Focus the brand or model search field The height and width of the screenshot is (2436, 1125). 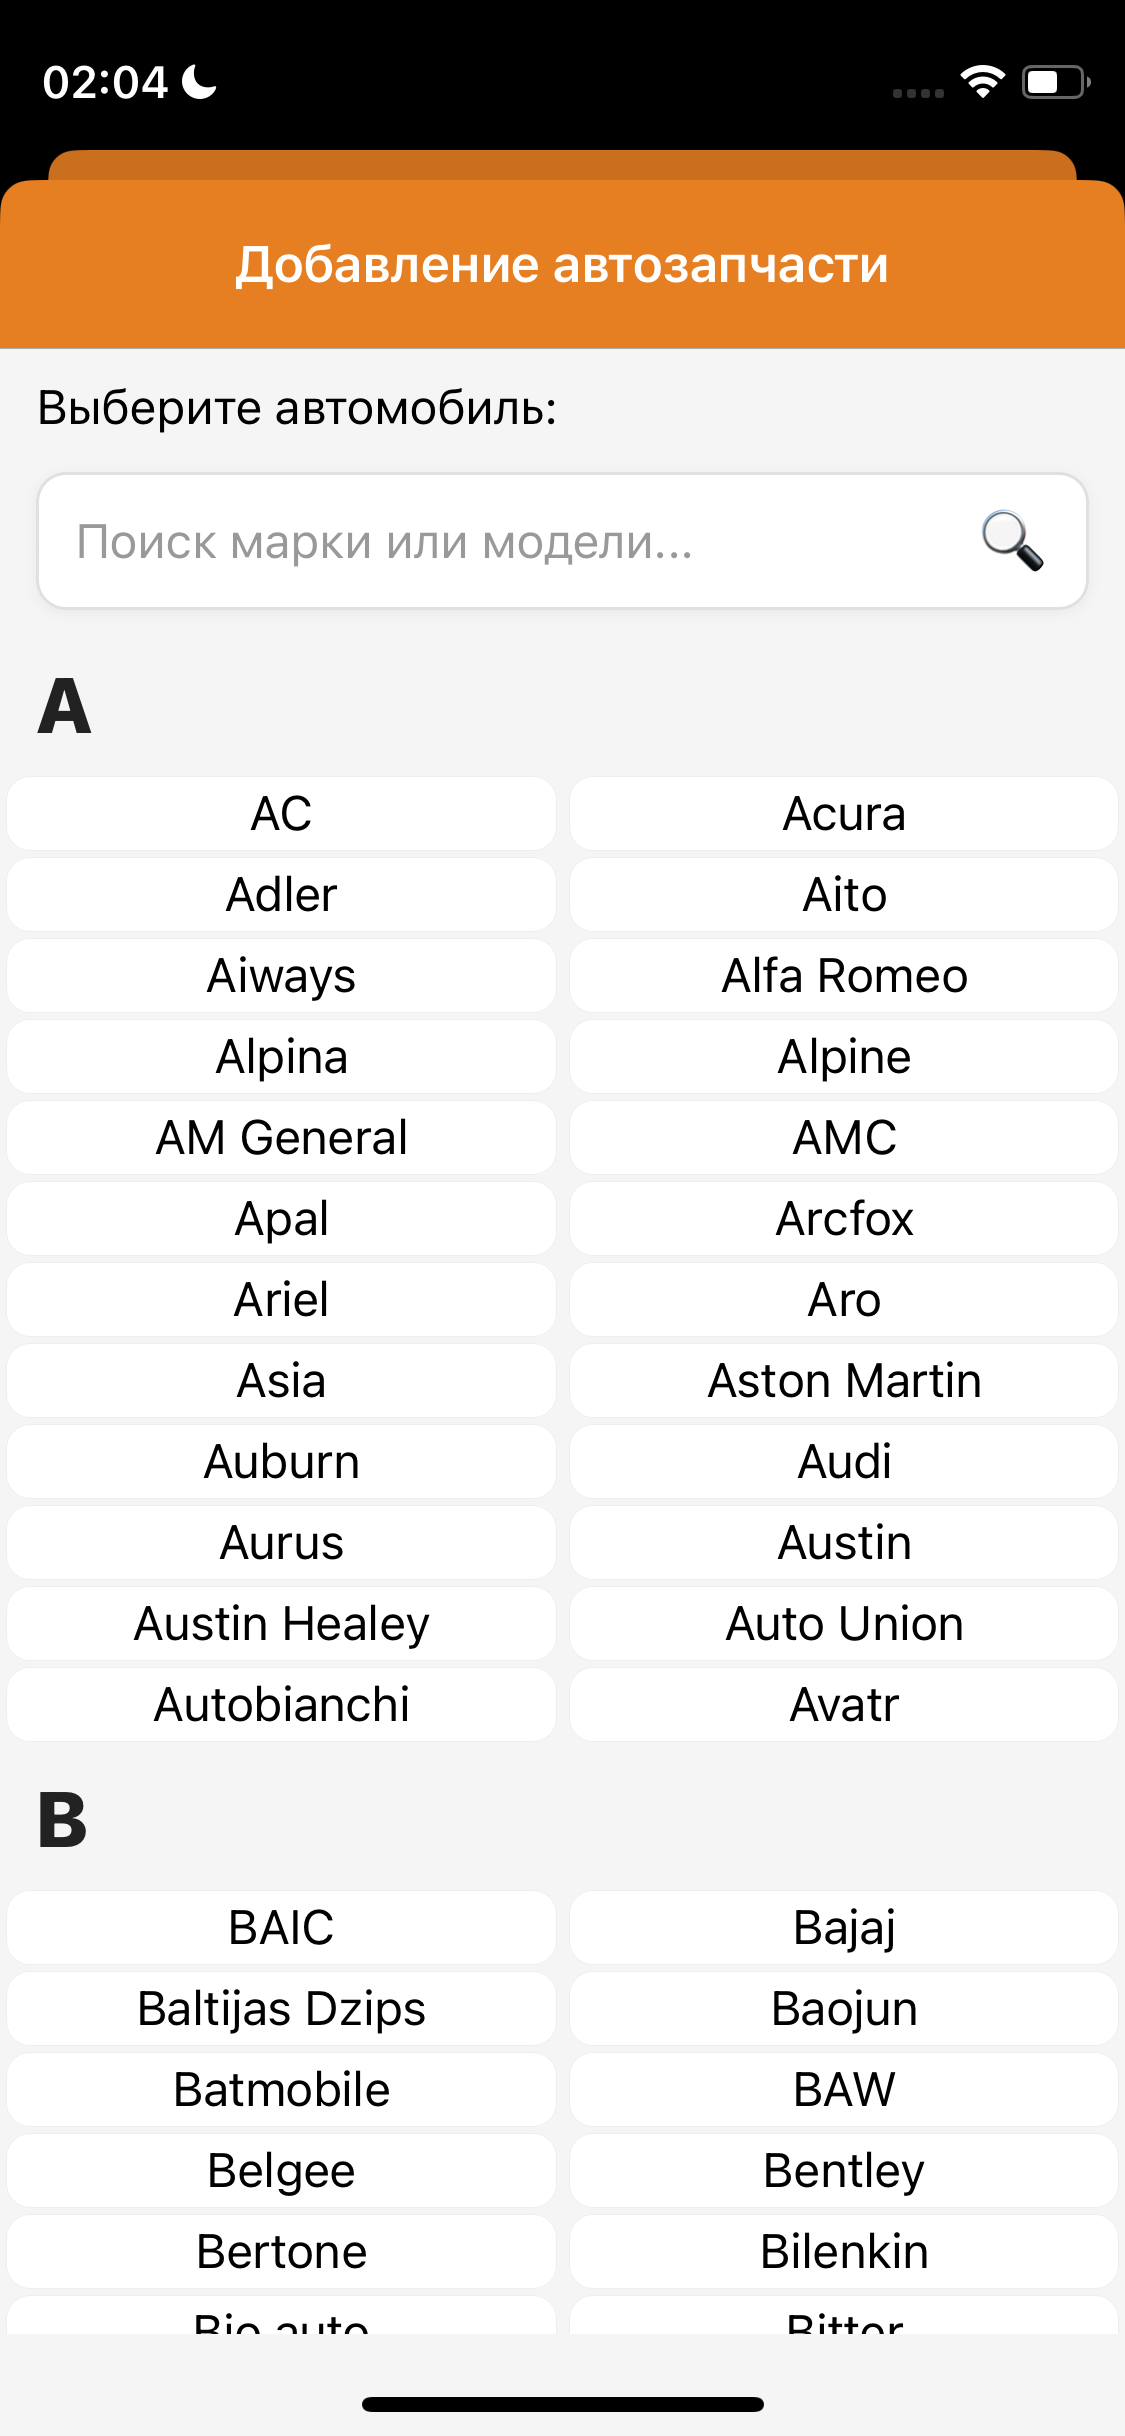point(562,541)
